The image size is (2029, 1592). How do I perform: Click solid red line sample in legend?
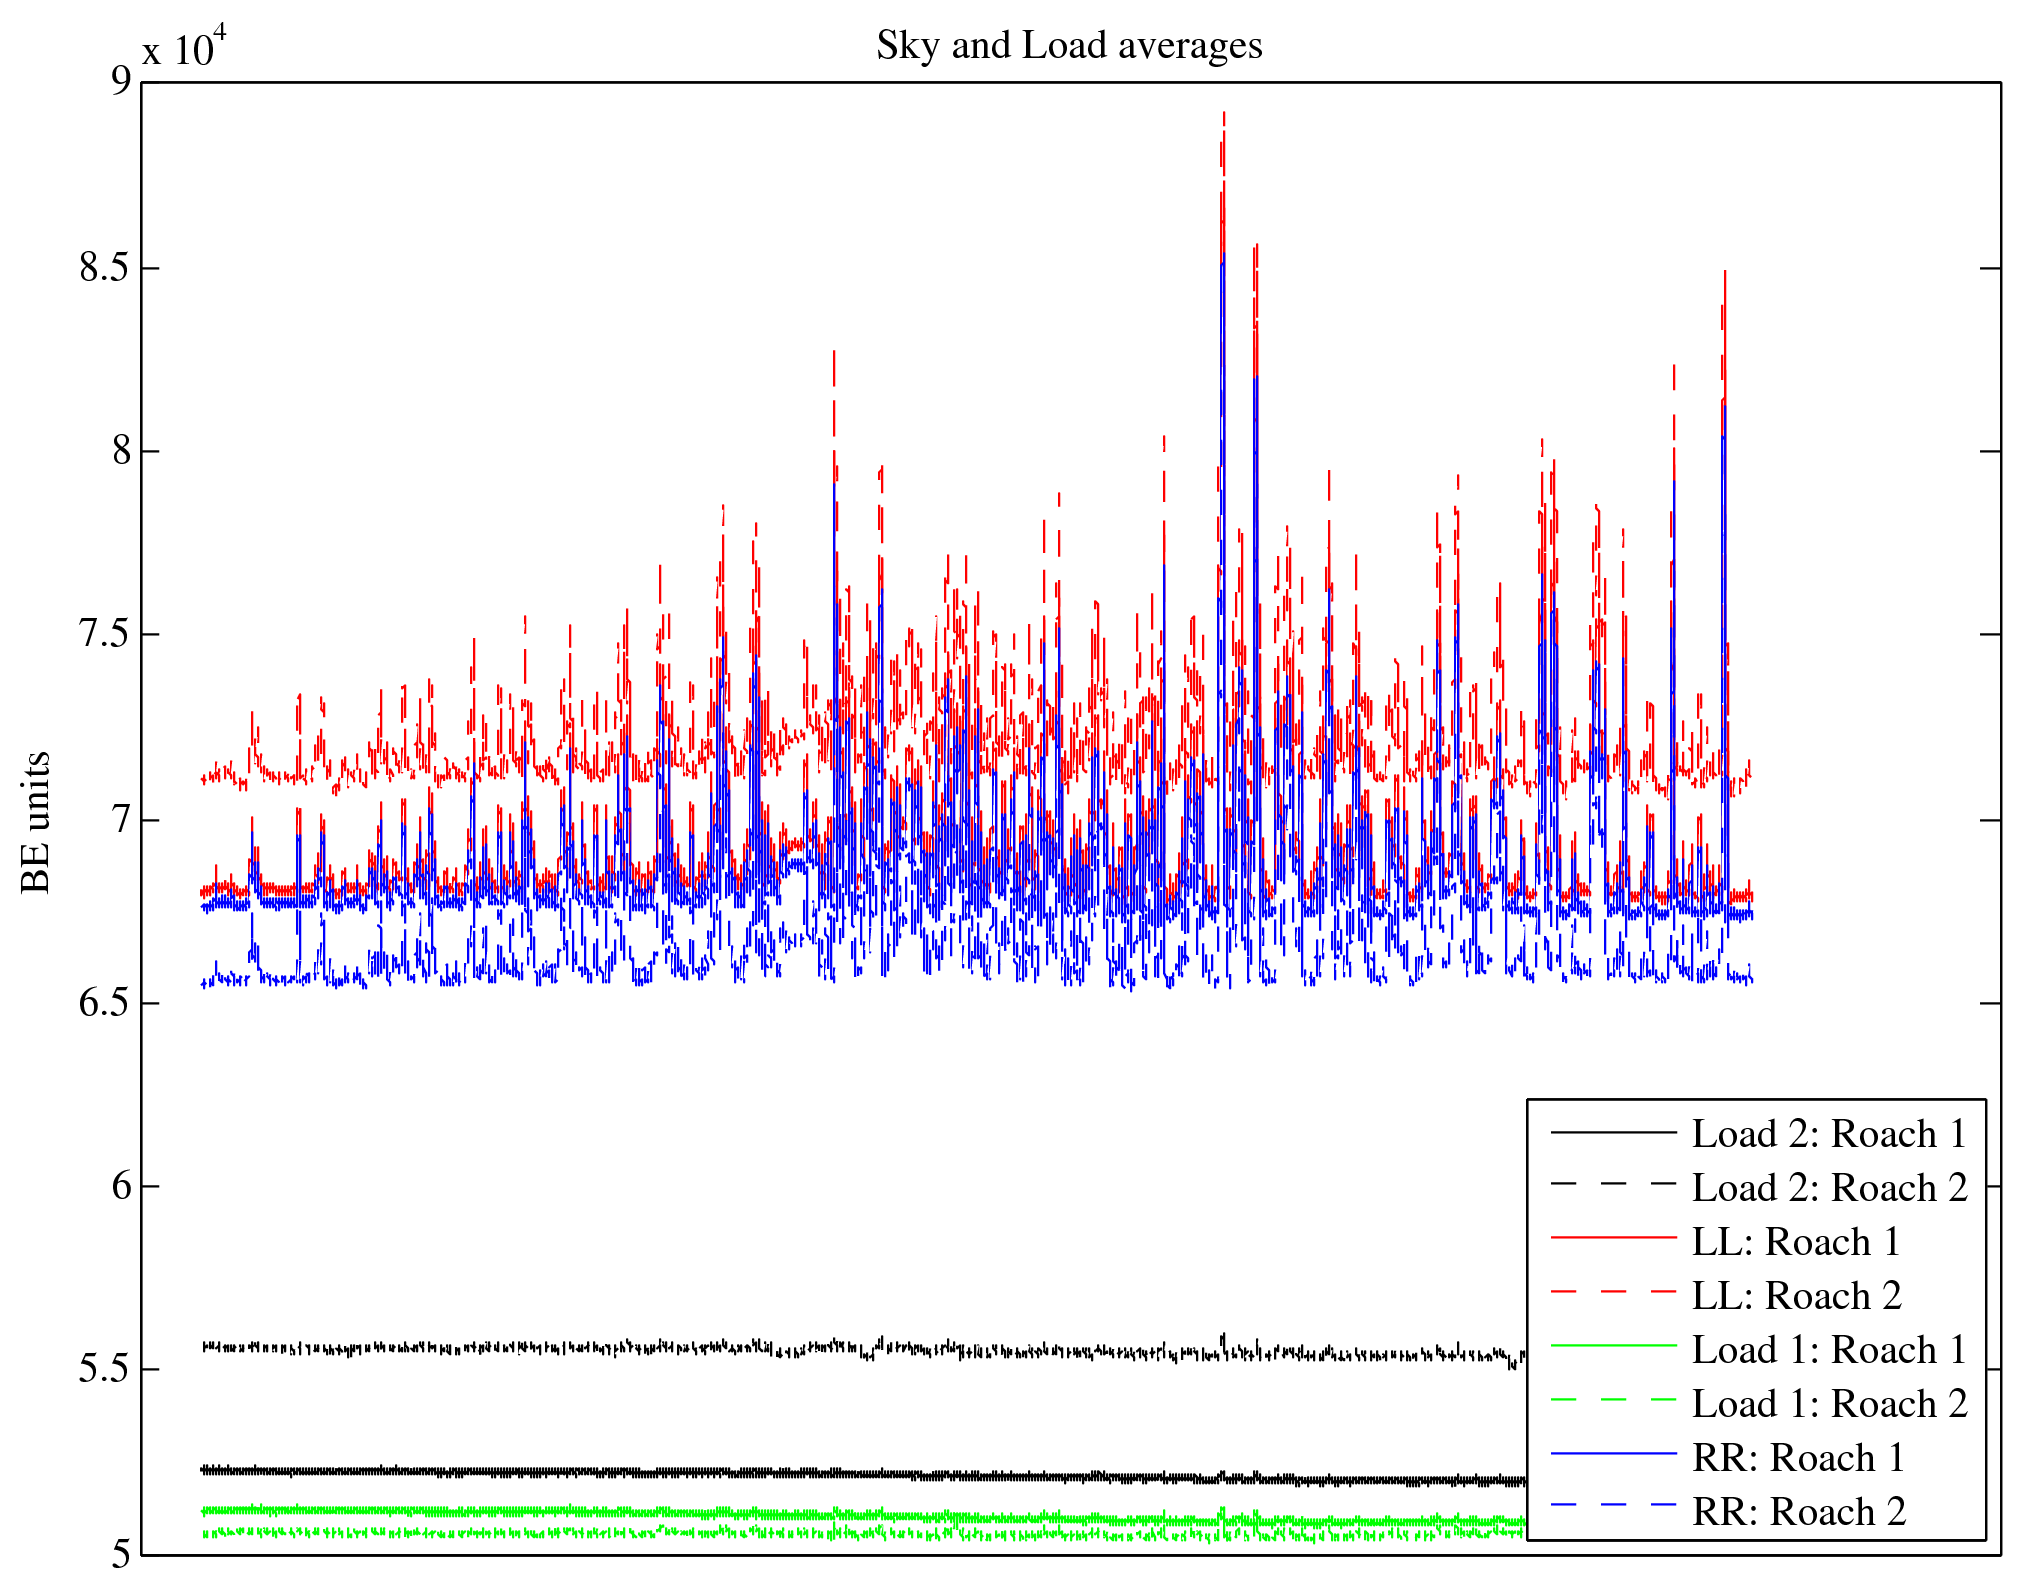point(1613,1238)
